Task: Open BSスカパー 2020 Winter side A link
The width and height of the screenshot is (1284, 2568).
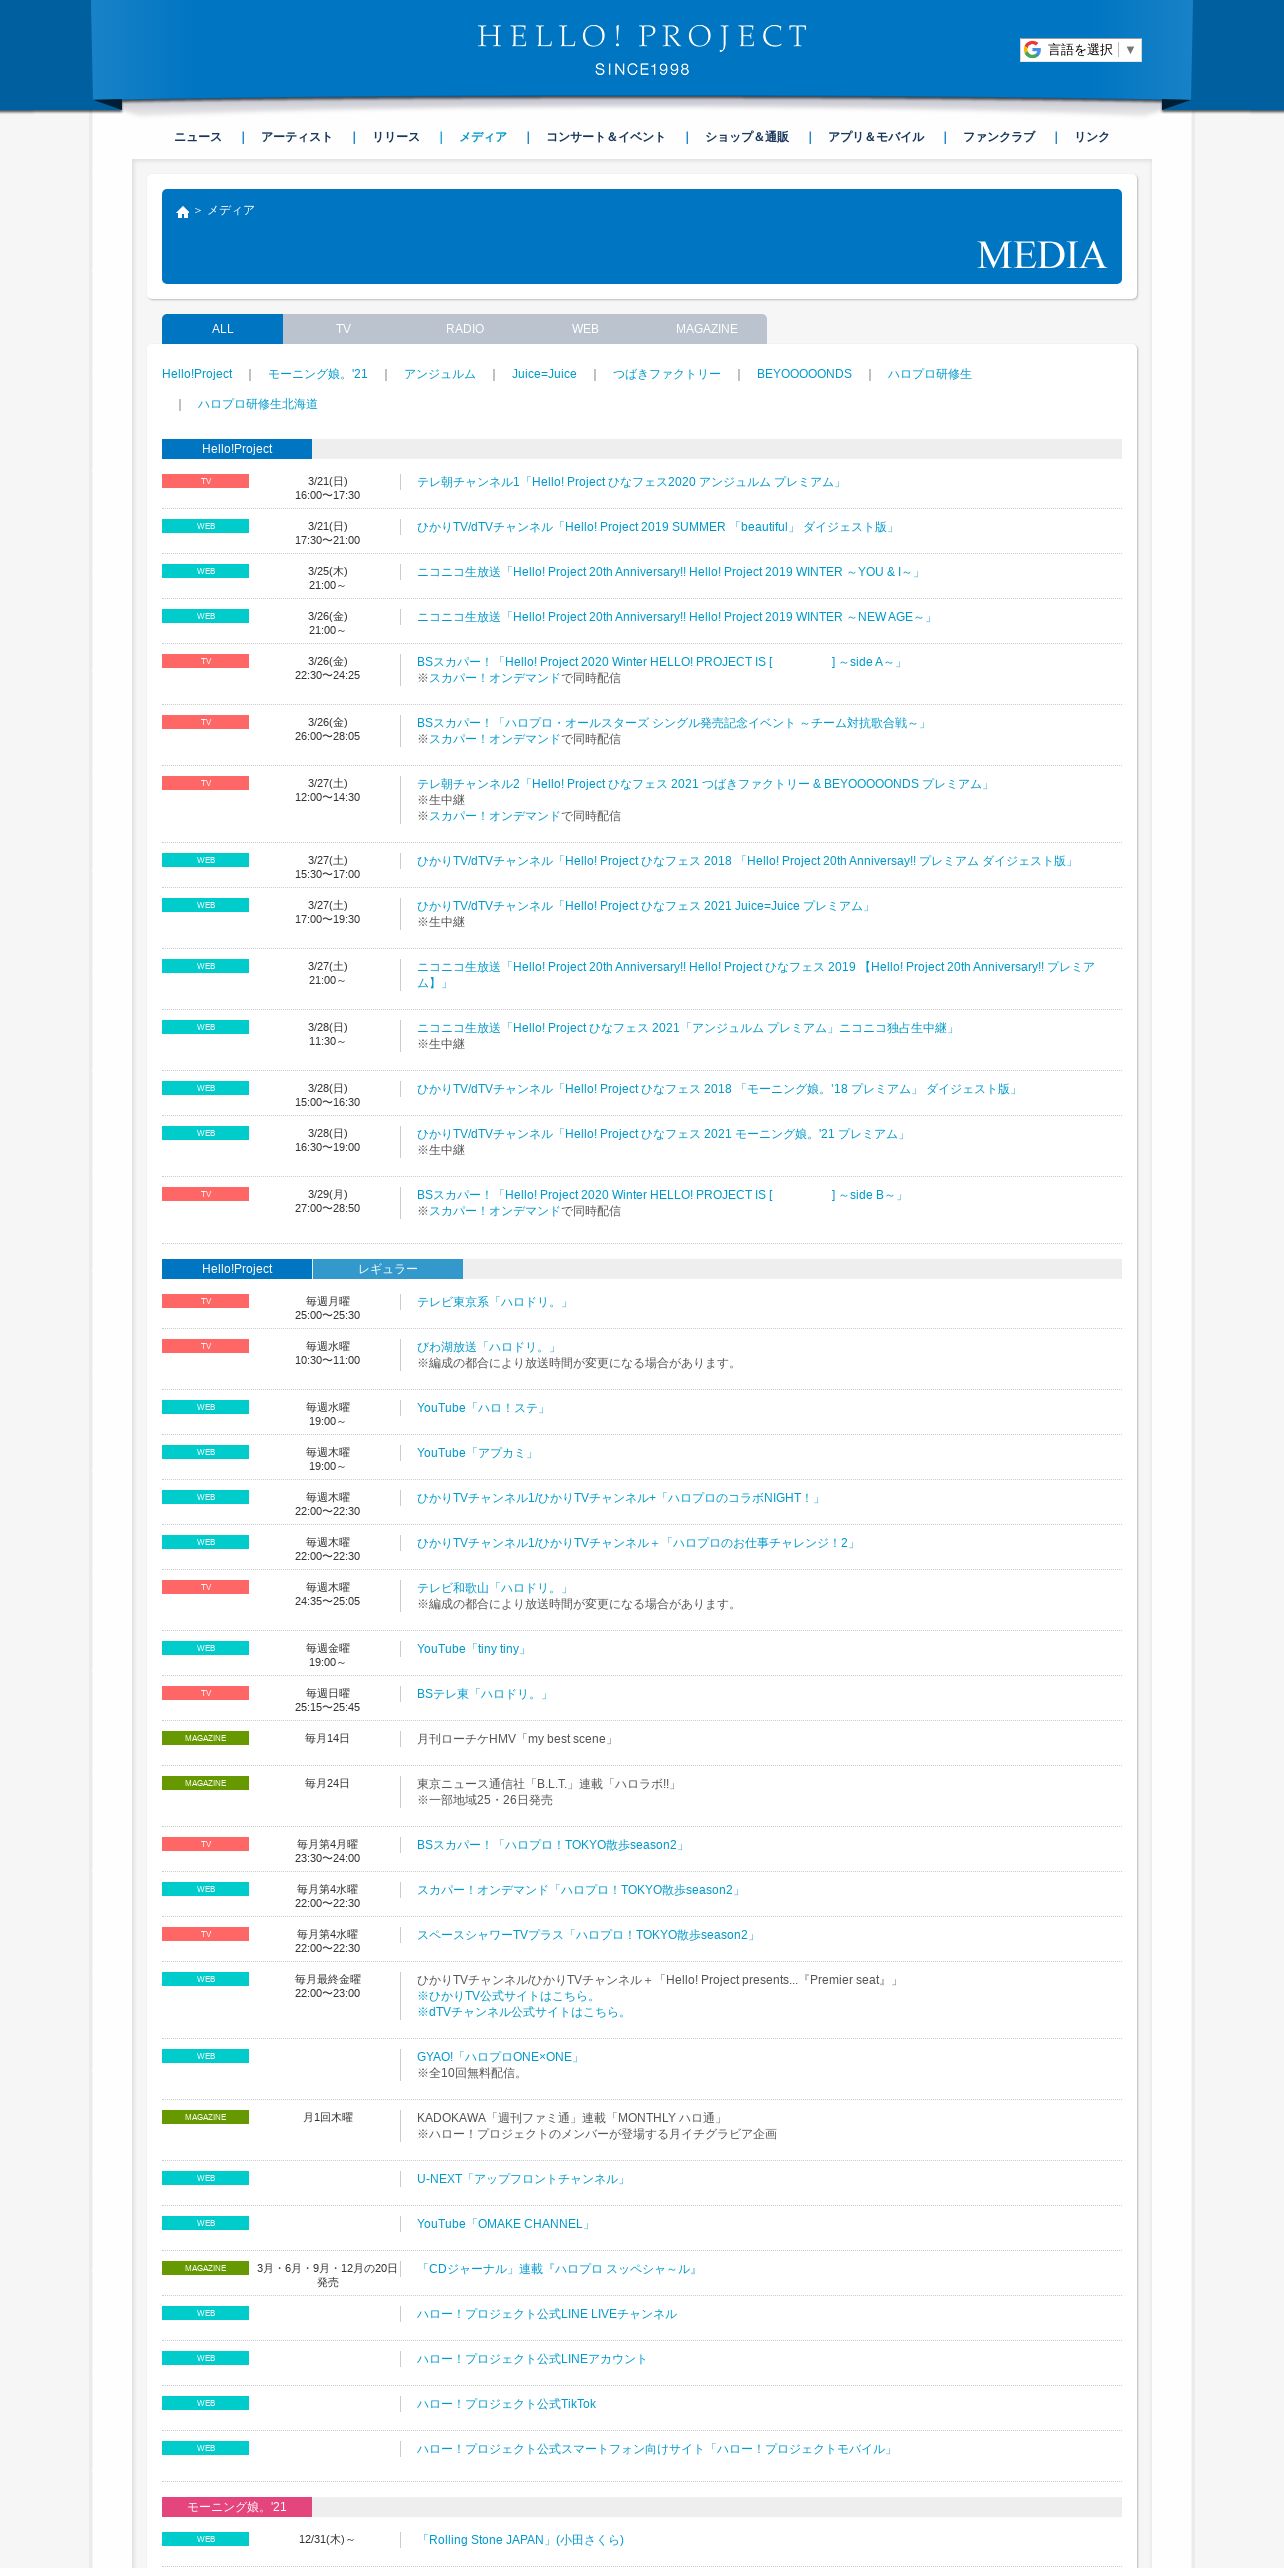Action: 661,662
